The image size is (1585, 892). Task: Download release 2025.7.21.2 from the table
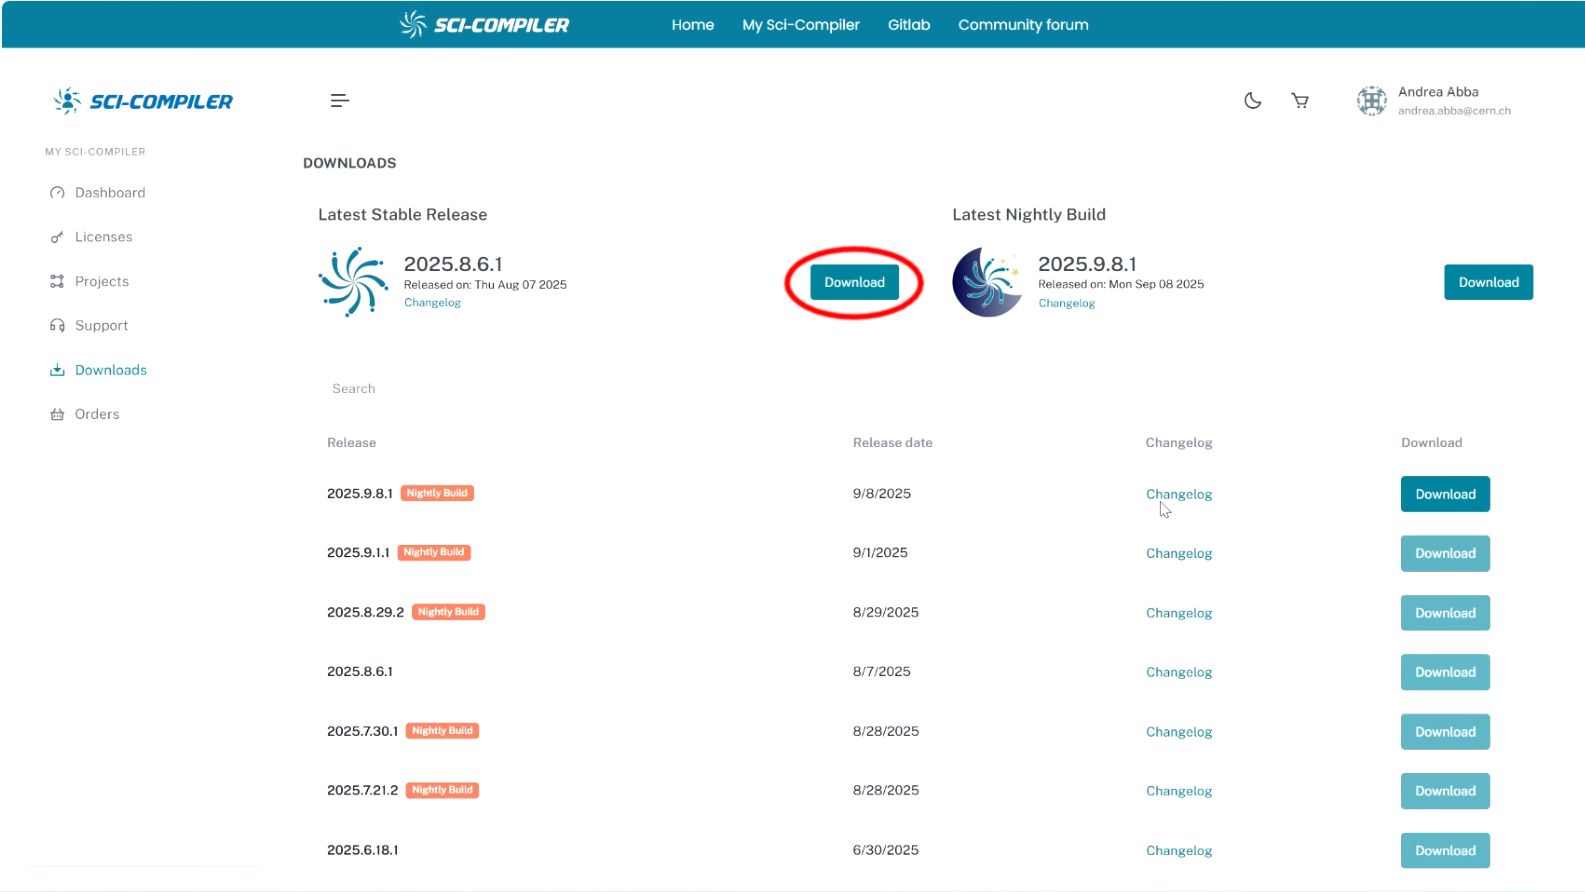point(1445,791)
